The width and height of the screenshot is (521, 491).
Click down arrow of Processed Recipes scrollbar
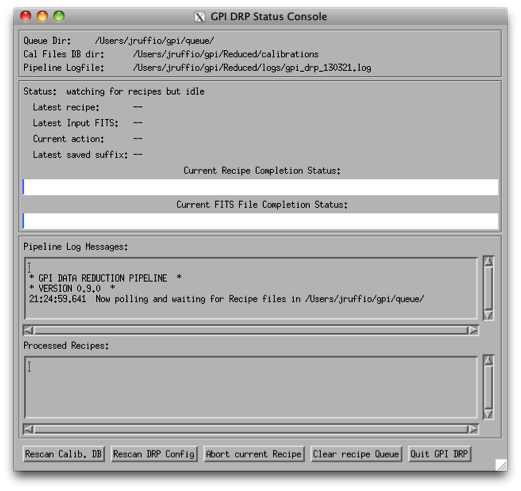[x=488, y=414]
